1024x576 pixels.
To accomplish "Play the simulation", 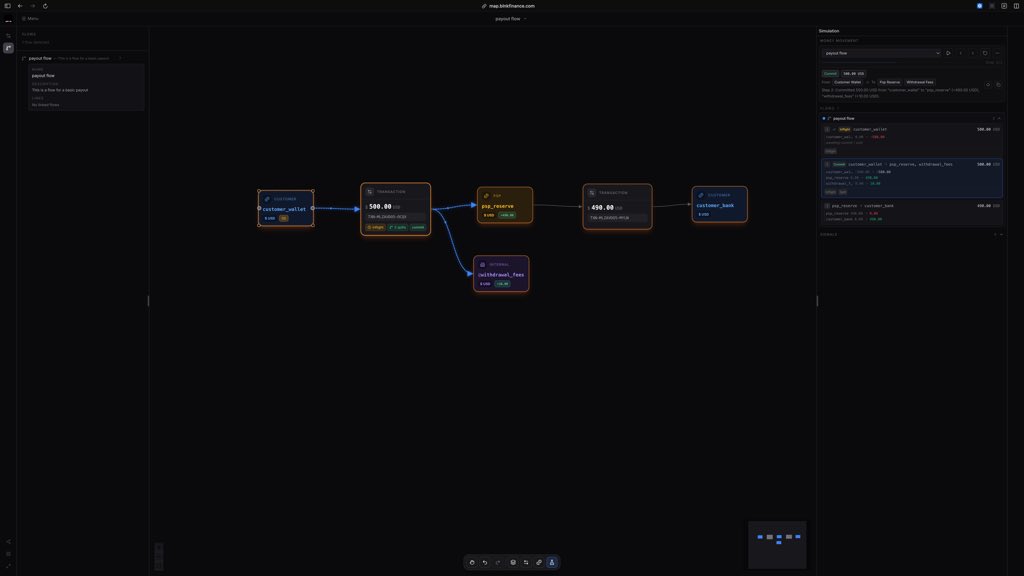I will (948, 53).
